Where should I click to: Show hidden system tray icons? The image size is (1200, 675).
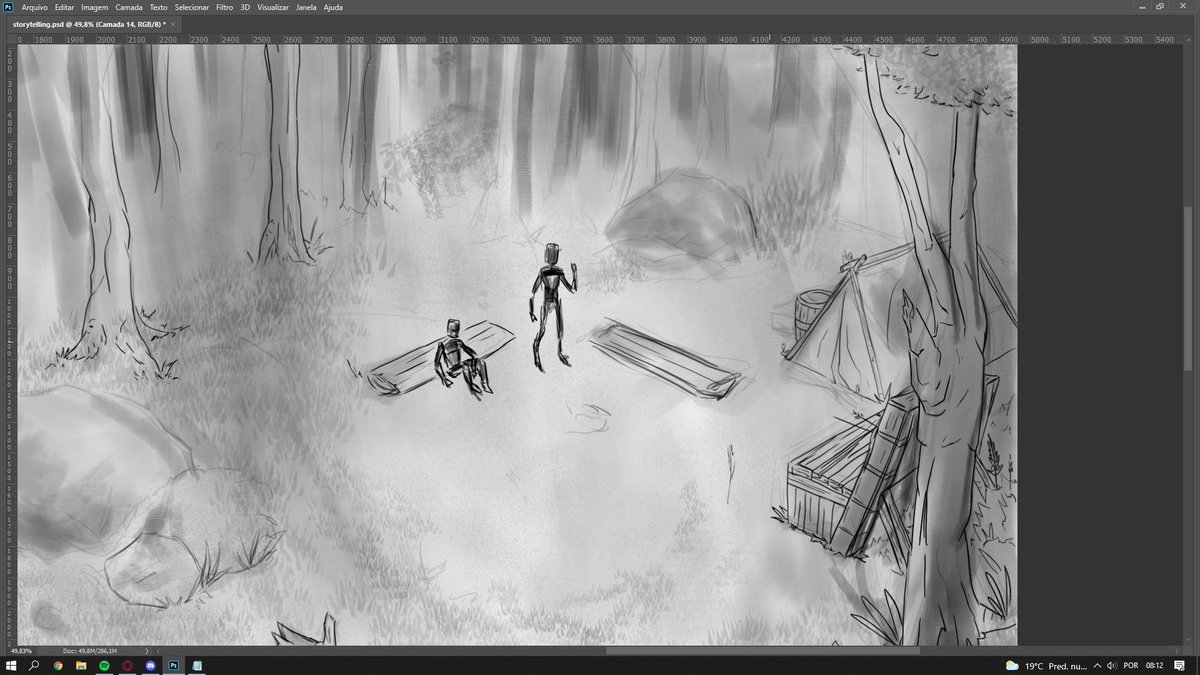(x=1098, y=665)
